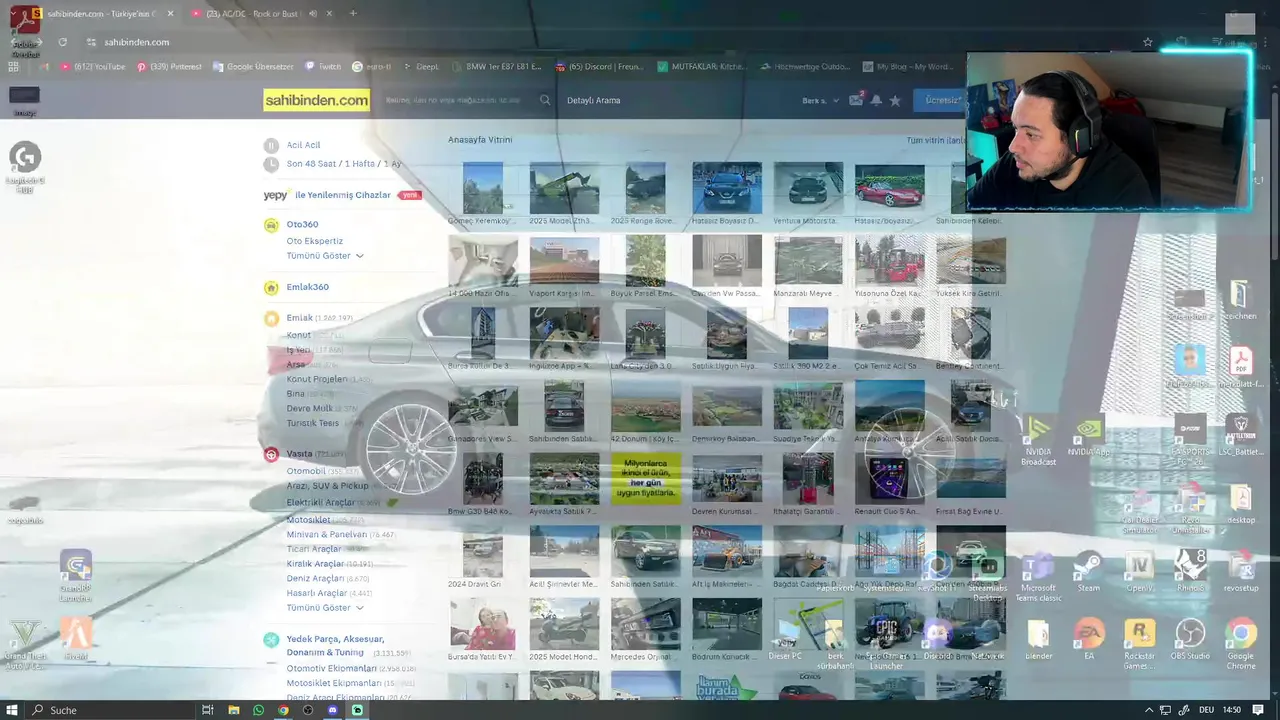Open EA desktop icon
This screenshot has height=720, width=1280.
(1089, 640)
